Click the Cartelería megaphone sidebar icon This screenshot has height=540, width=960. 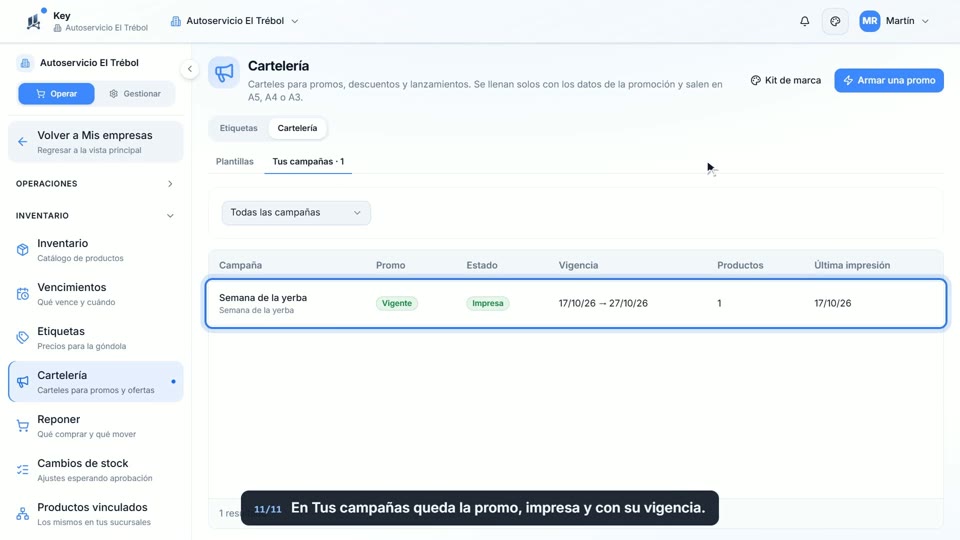click(x=23, y=382)
